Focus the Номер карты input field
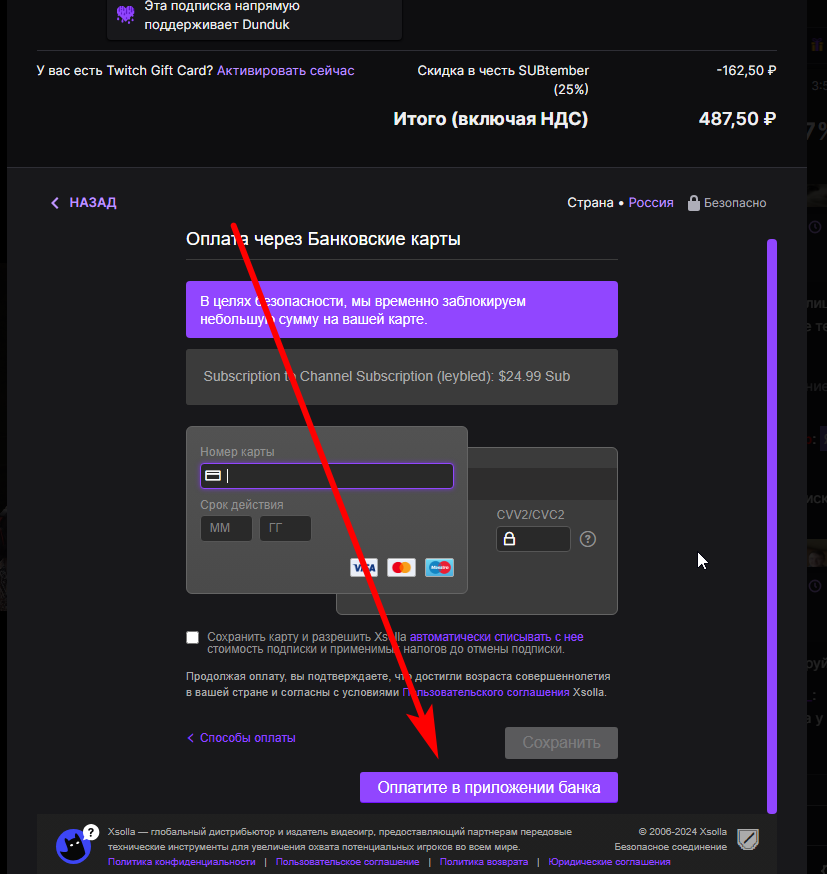 pos(327,476)
